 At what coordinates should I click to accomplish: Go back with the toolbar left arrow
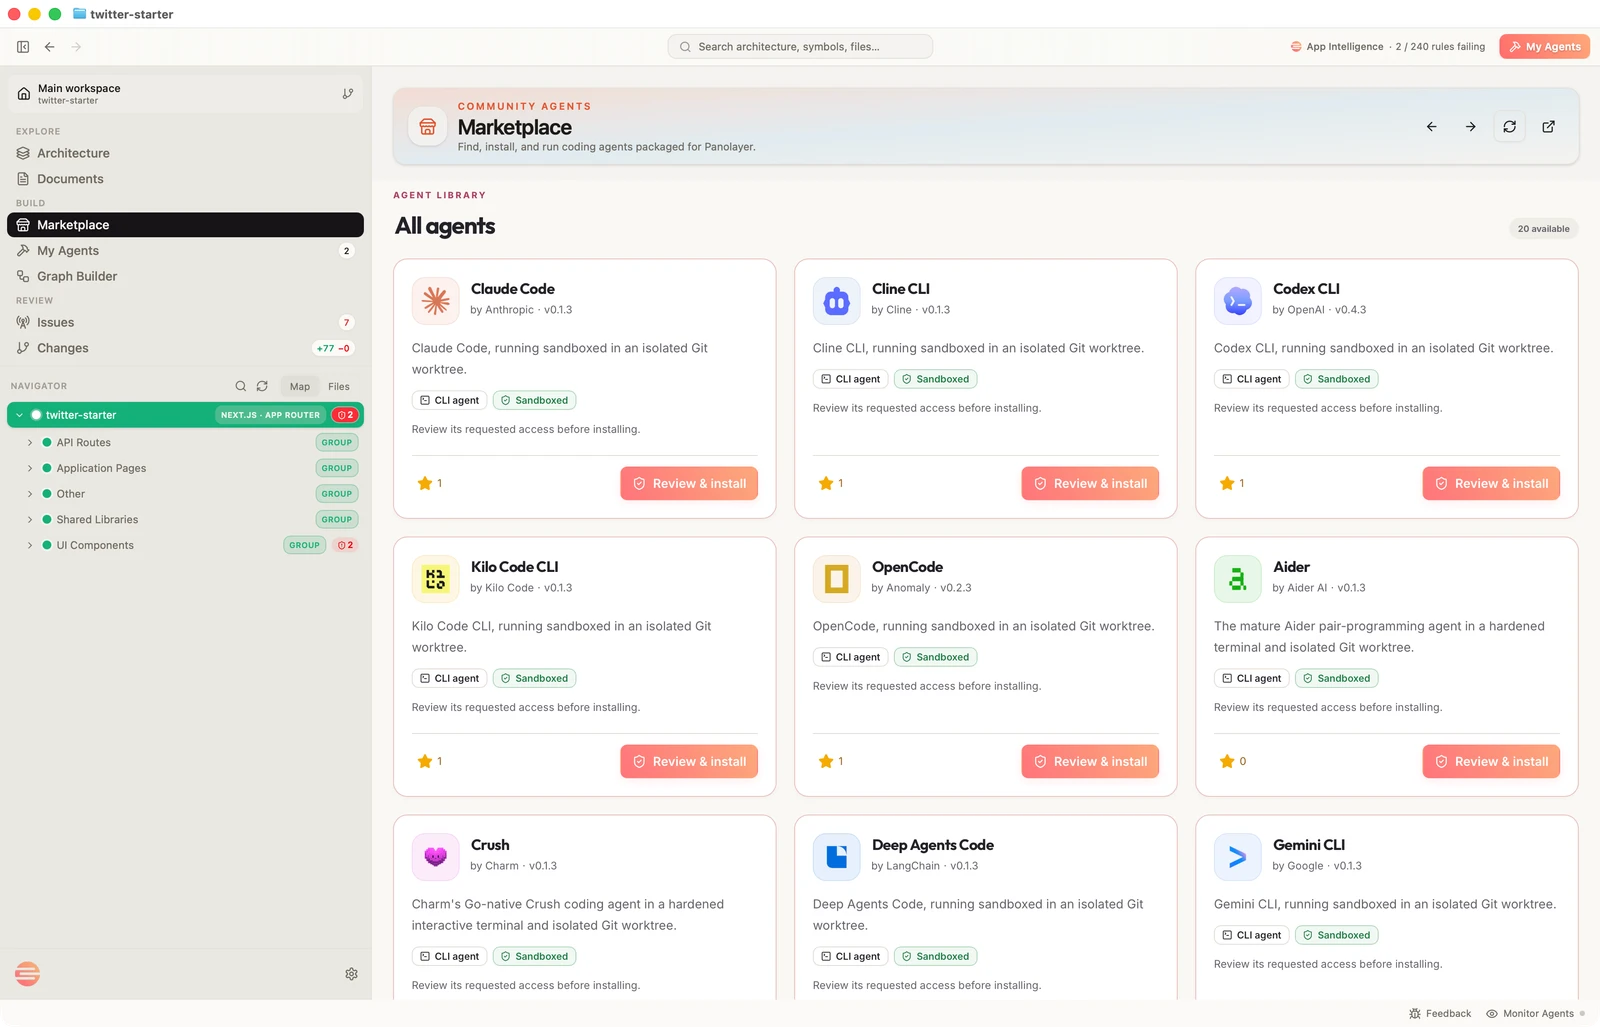pos(49,47)
